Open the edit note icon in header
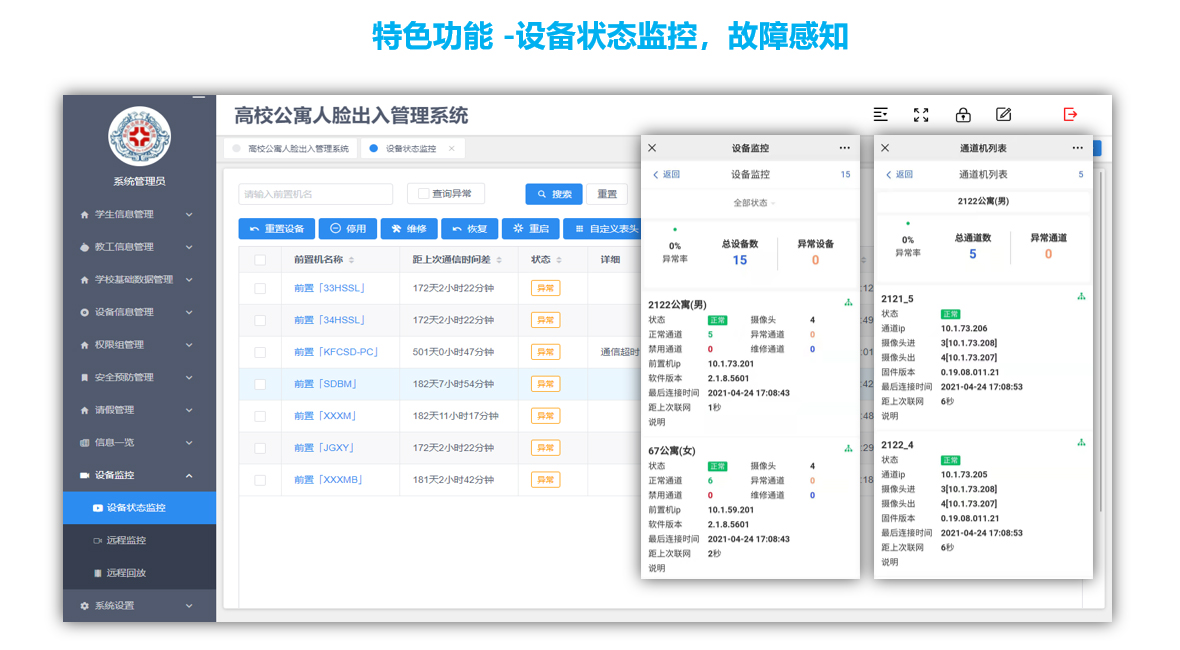1180x650 pixels. pyautogui.click(x=1004, y=115)
